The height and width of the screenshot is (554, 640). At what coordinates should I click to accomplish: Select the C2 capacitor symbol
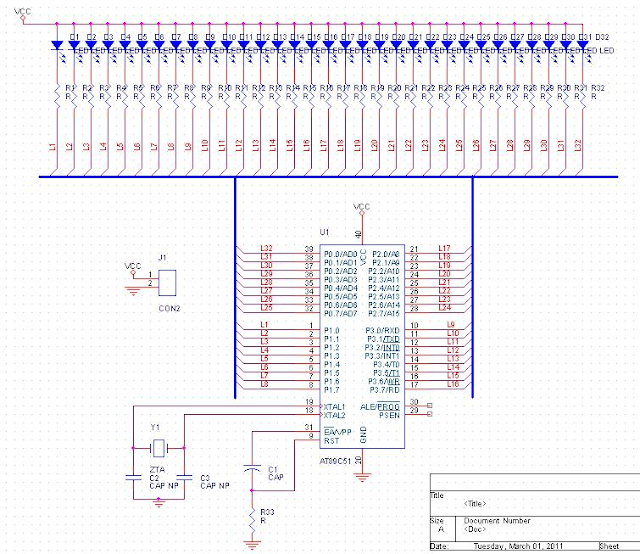click(133, 477)
